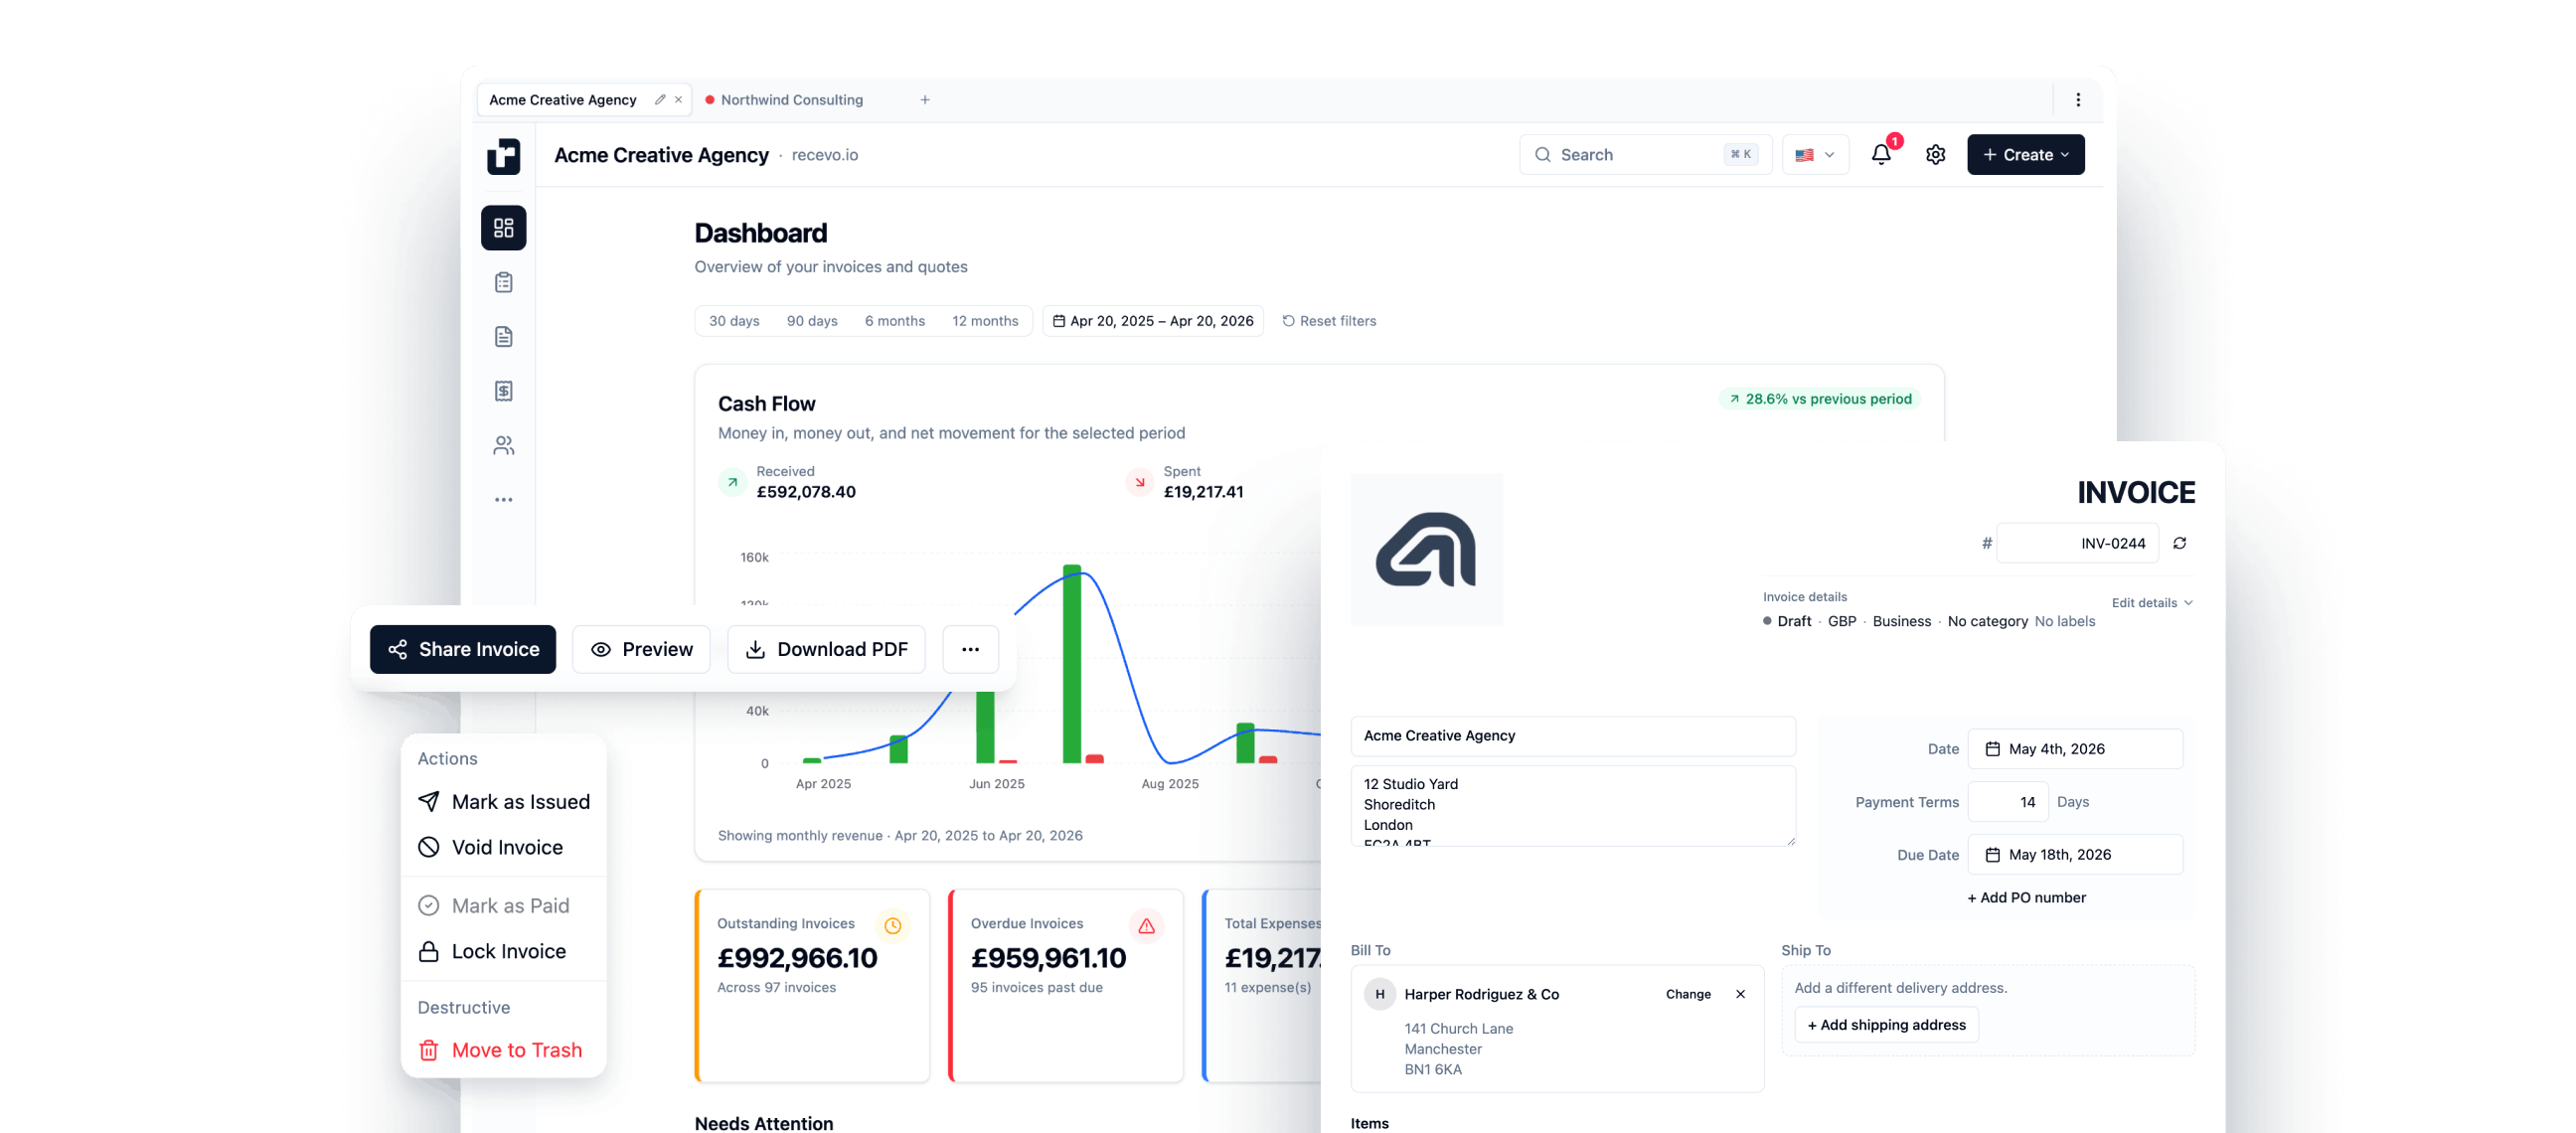The width and height of the screenshot is (2576, 1133).
Task: Click Add shipping address button
Action: [x=1885, y=1024]
